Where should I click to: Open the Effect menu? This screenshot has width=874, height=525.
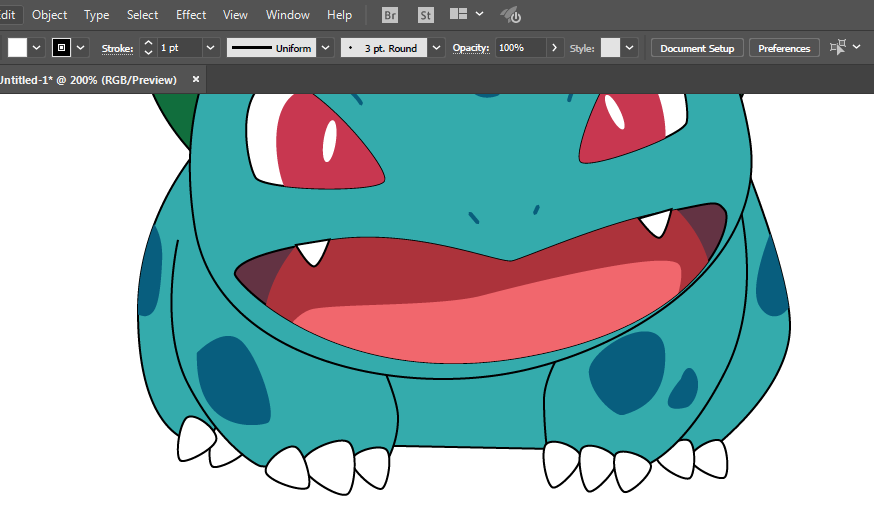(191, 15)
